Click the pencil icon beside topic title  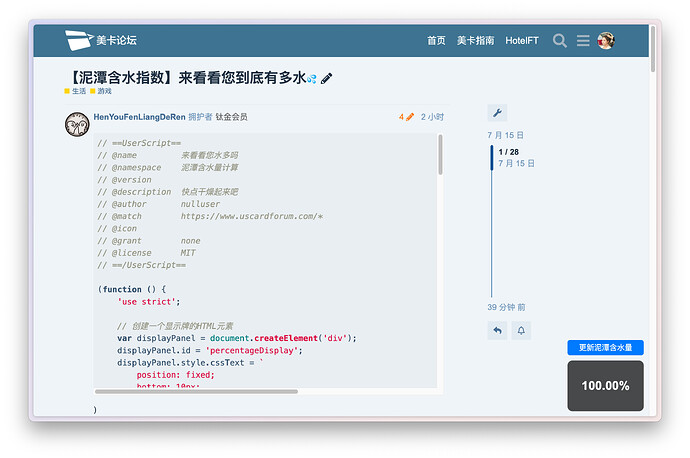point(327,78)
